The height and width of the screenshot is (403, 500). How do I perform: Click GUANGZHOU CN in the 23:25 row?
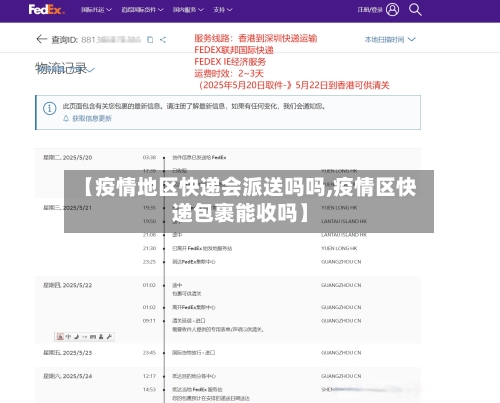tap(341, 262)
